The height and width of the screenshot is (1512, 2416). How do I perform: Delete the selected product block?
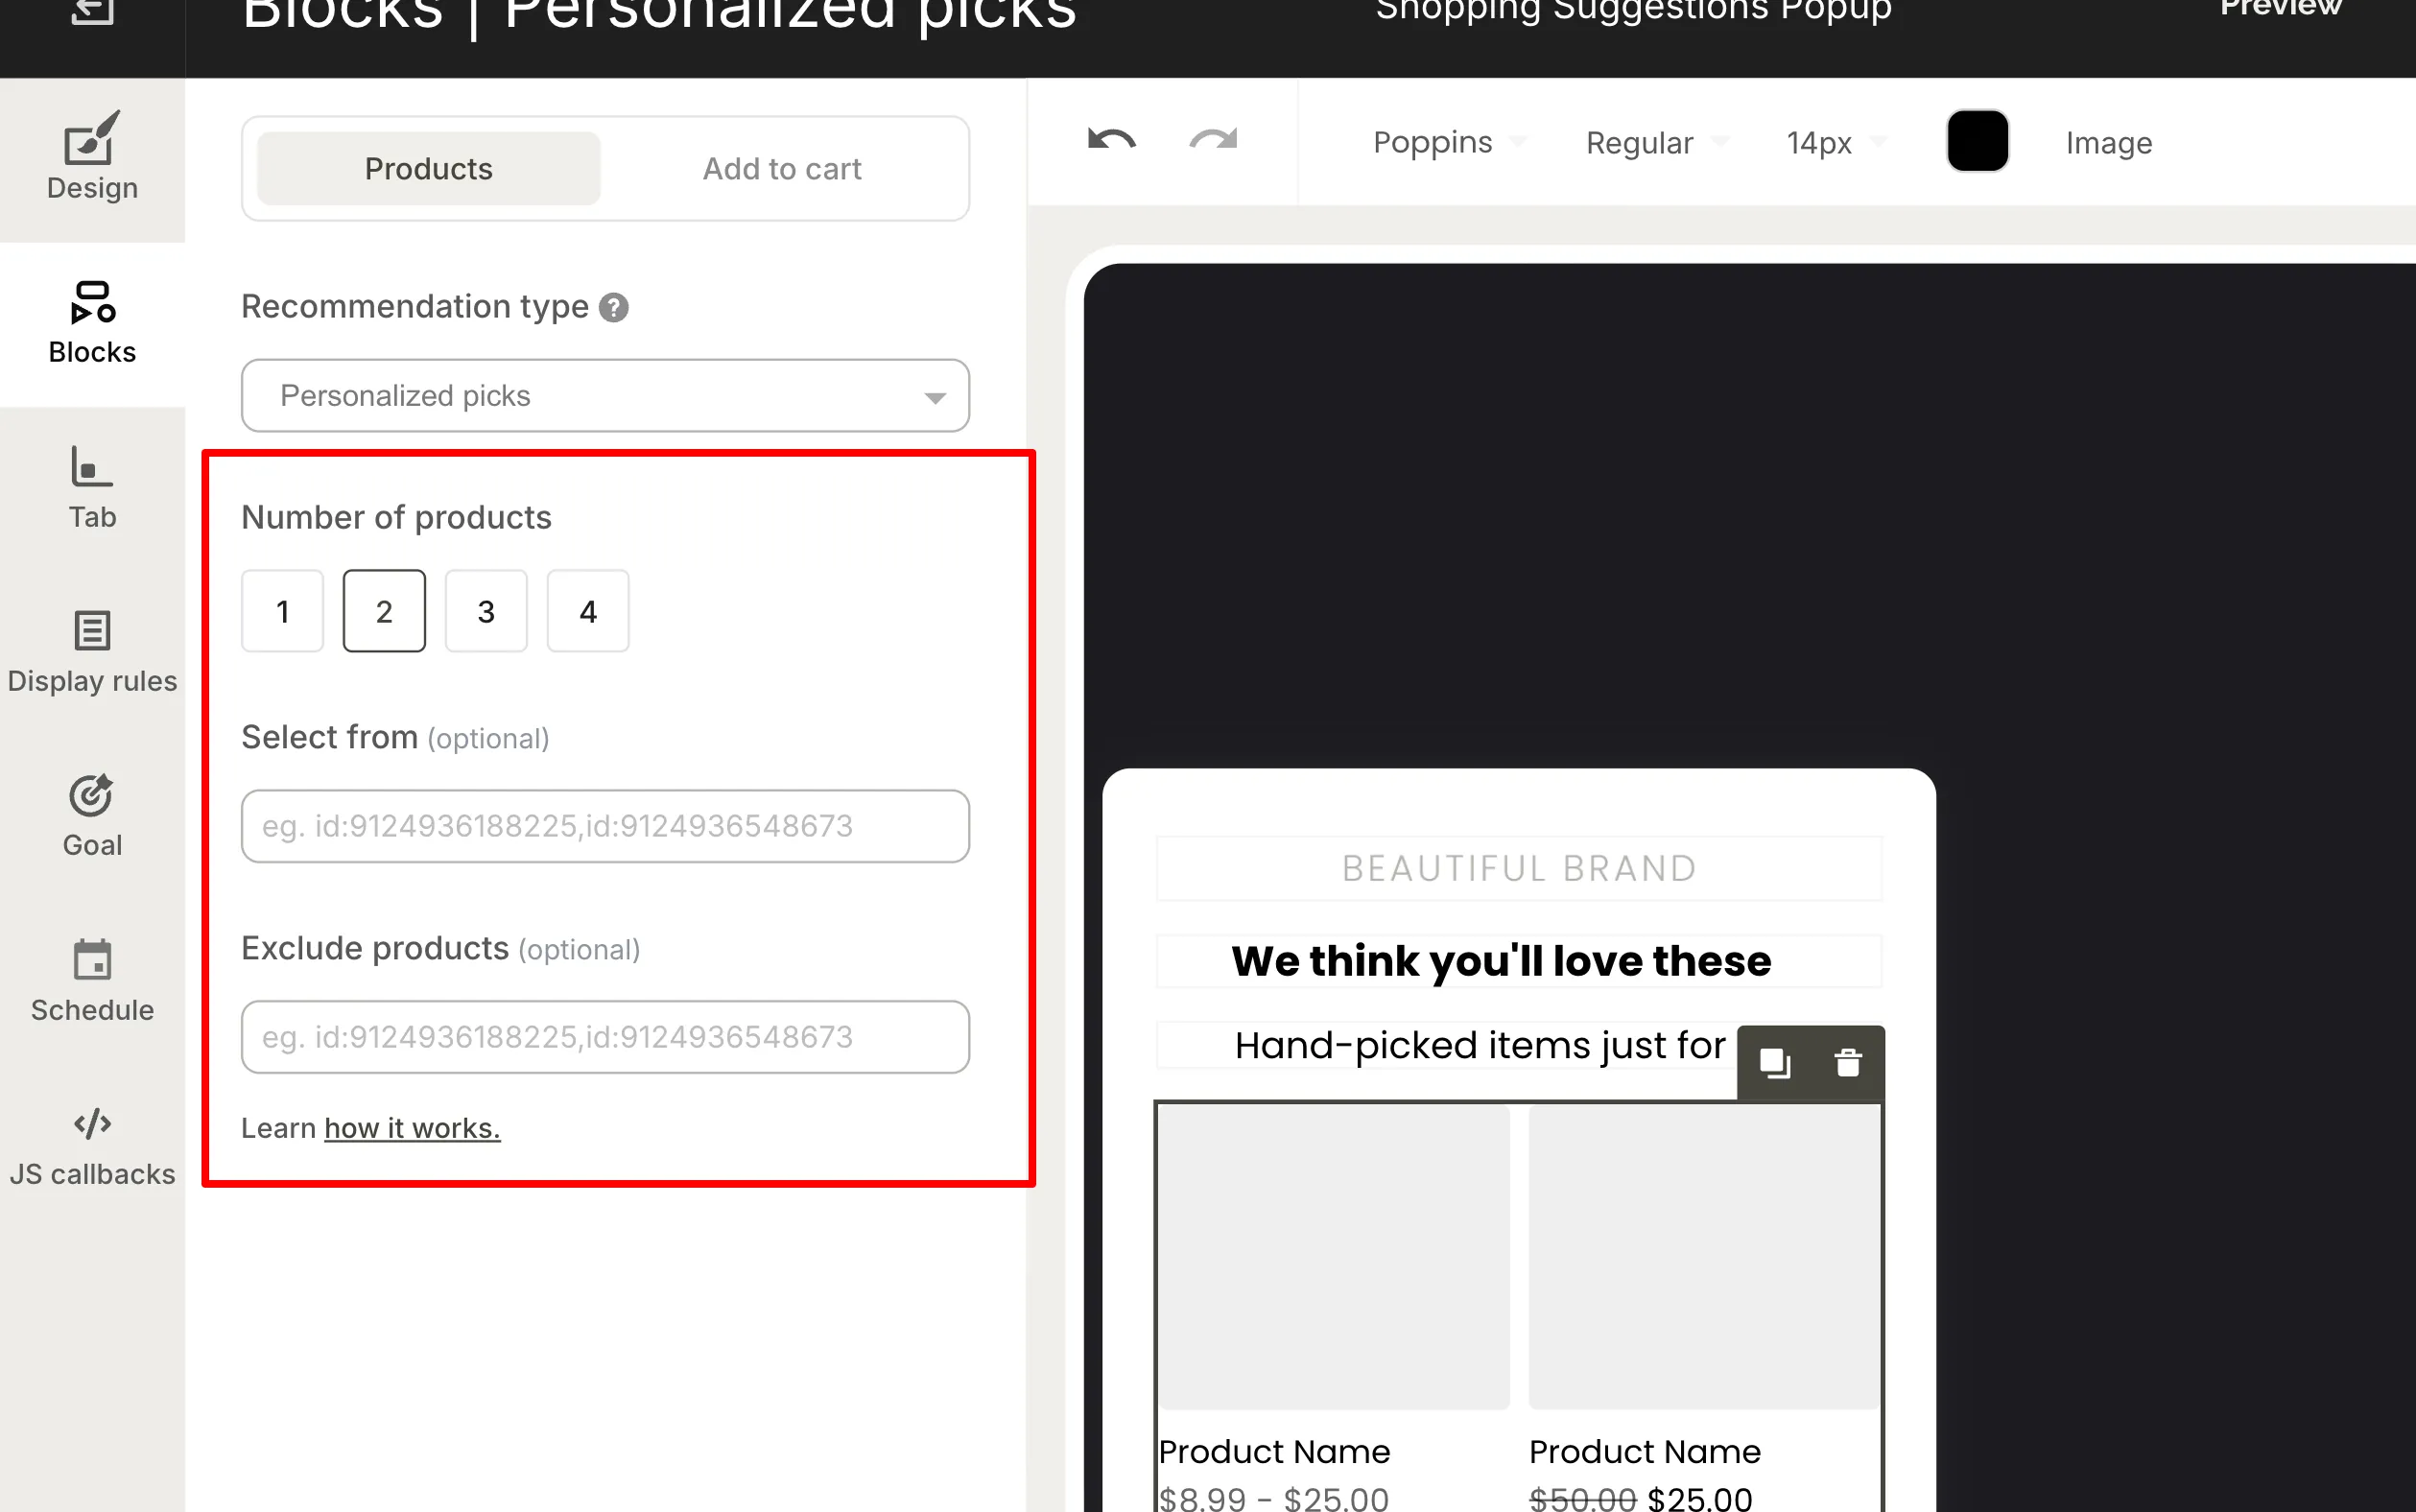tap(1848, 1062)
